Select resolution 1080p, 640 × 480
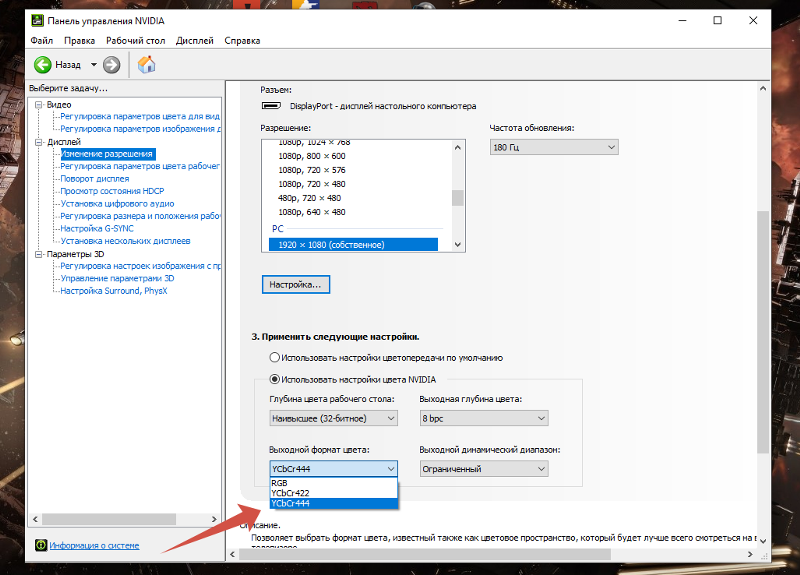 coord(312,212)
